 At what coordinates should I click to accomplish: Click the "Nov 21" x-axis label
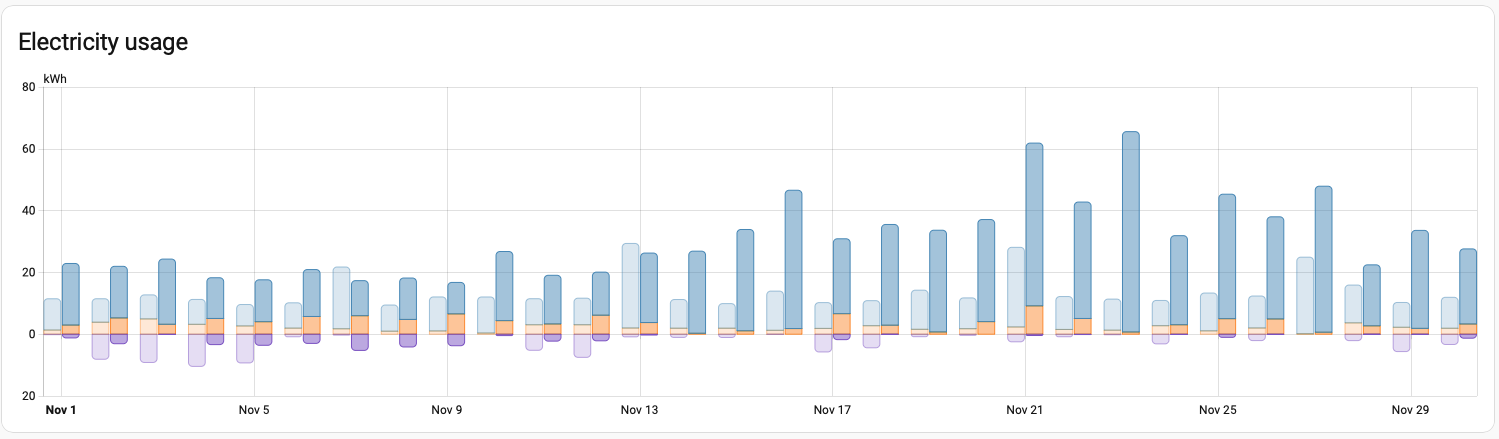(x=1025, y=410)
